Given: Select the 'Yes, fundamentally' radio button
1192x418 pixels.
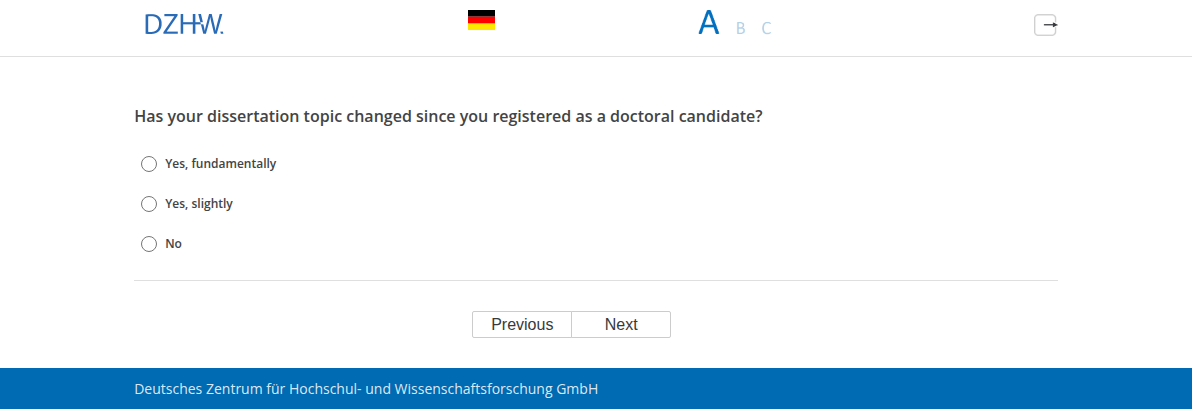Looking at the screenshot, I should click(x=149, y=164).
